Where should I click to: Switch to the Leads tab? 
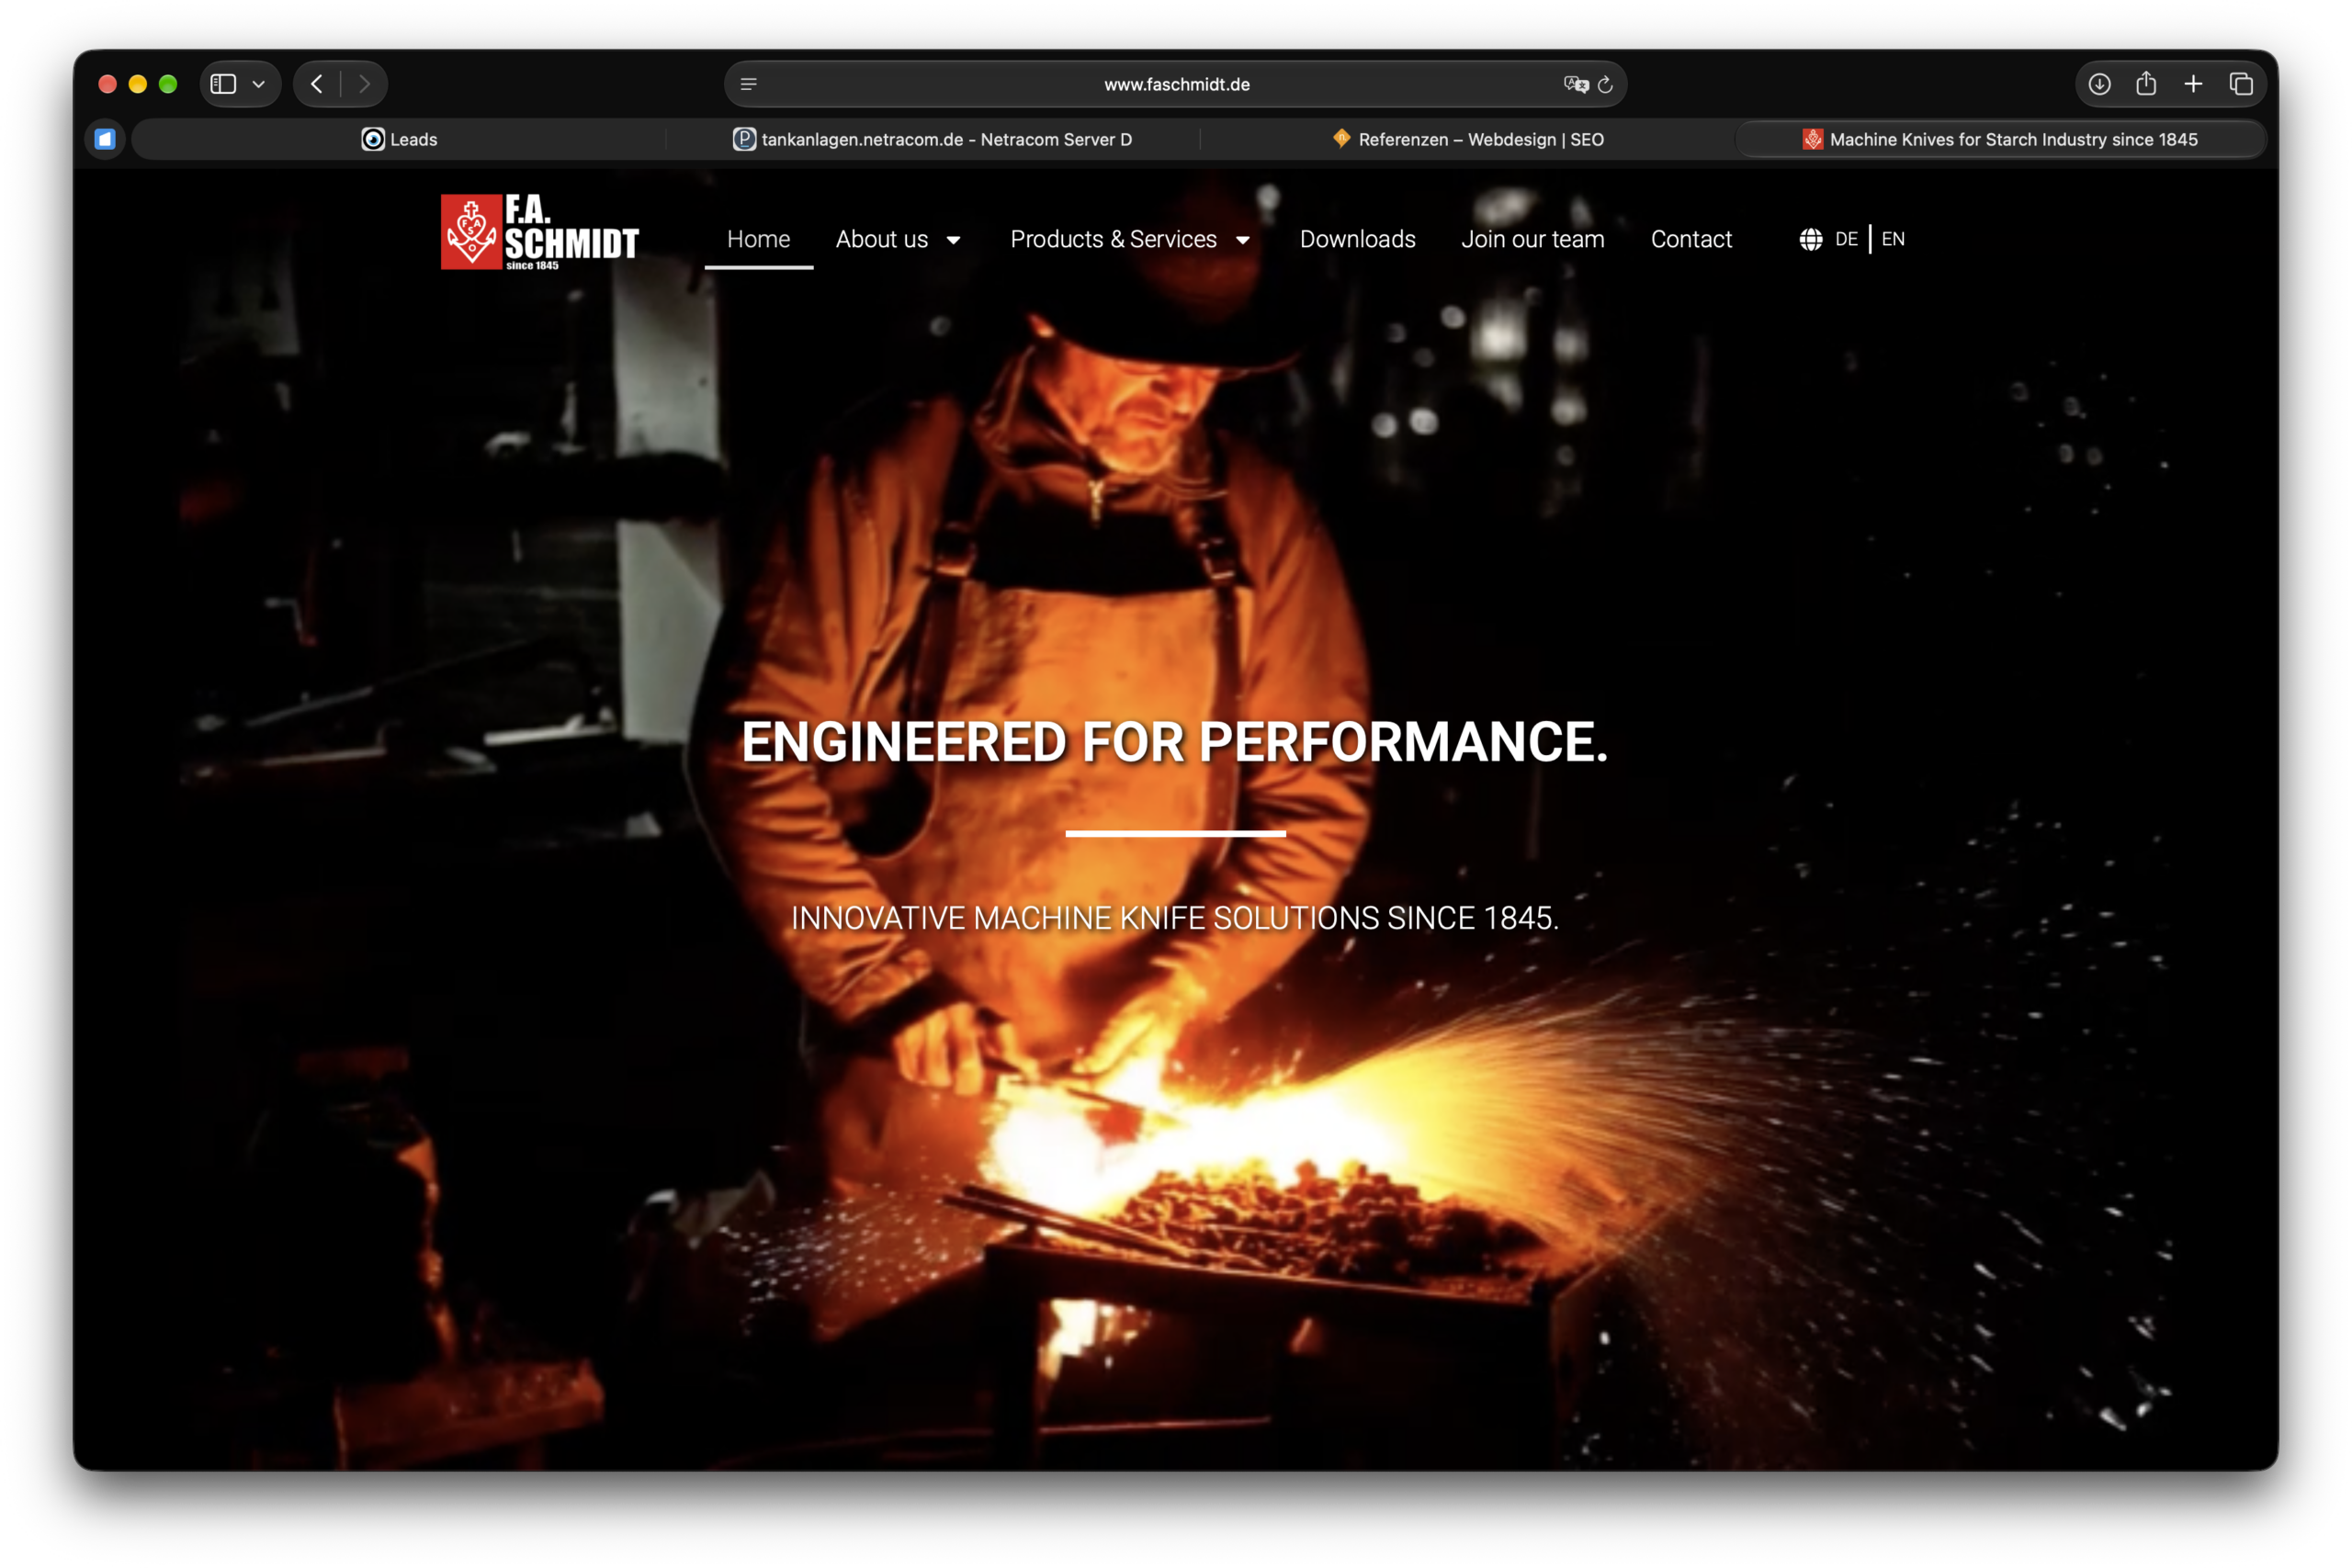(x=399, y=139)
